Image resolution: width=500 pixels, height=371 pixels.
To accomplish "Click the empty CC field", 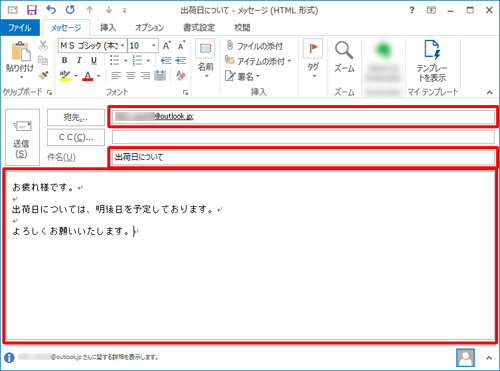I will pyautogui.click(x=303, y=137).
